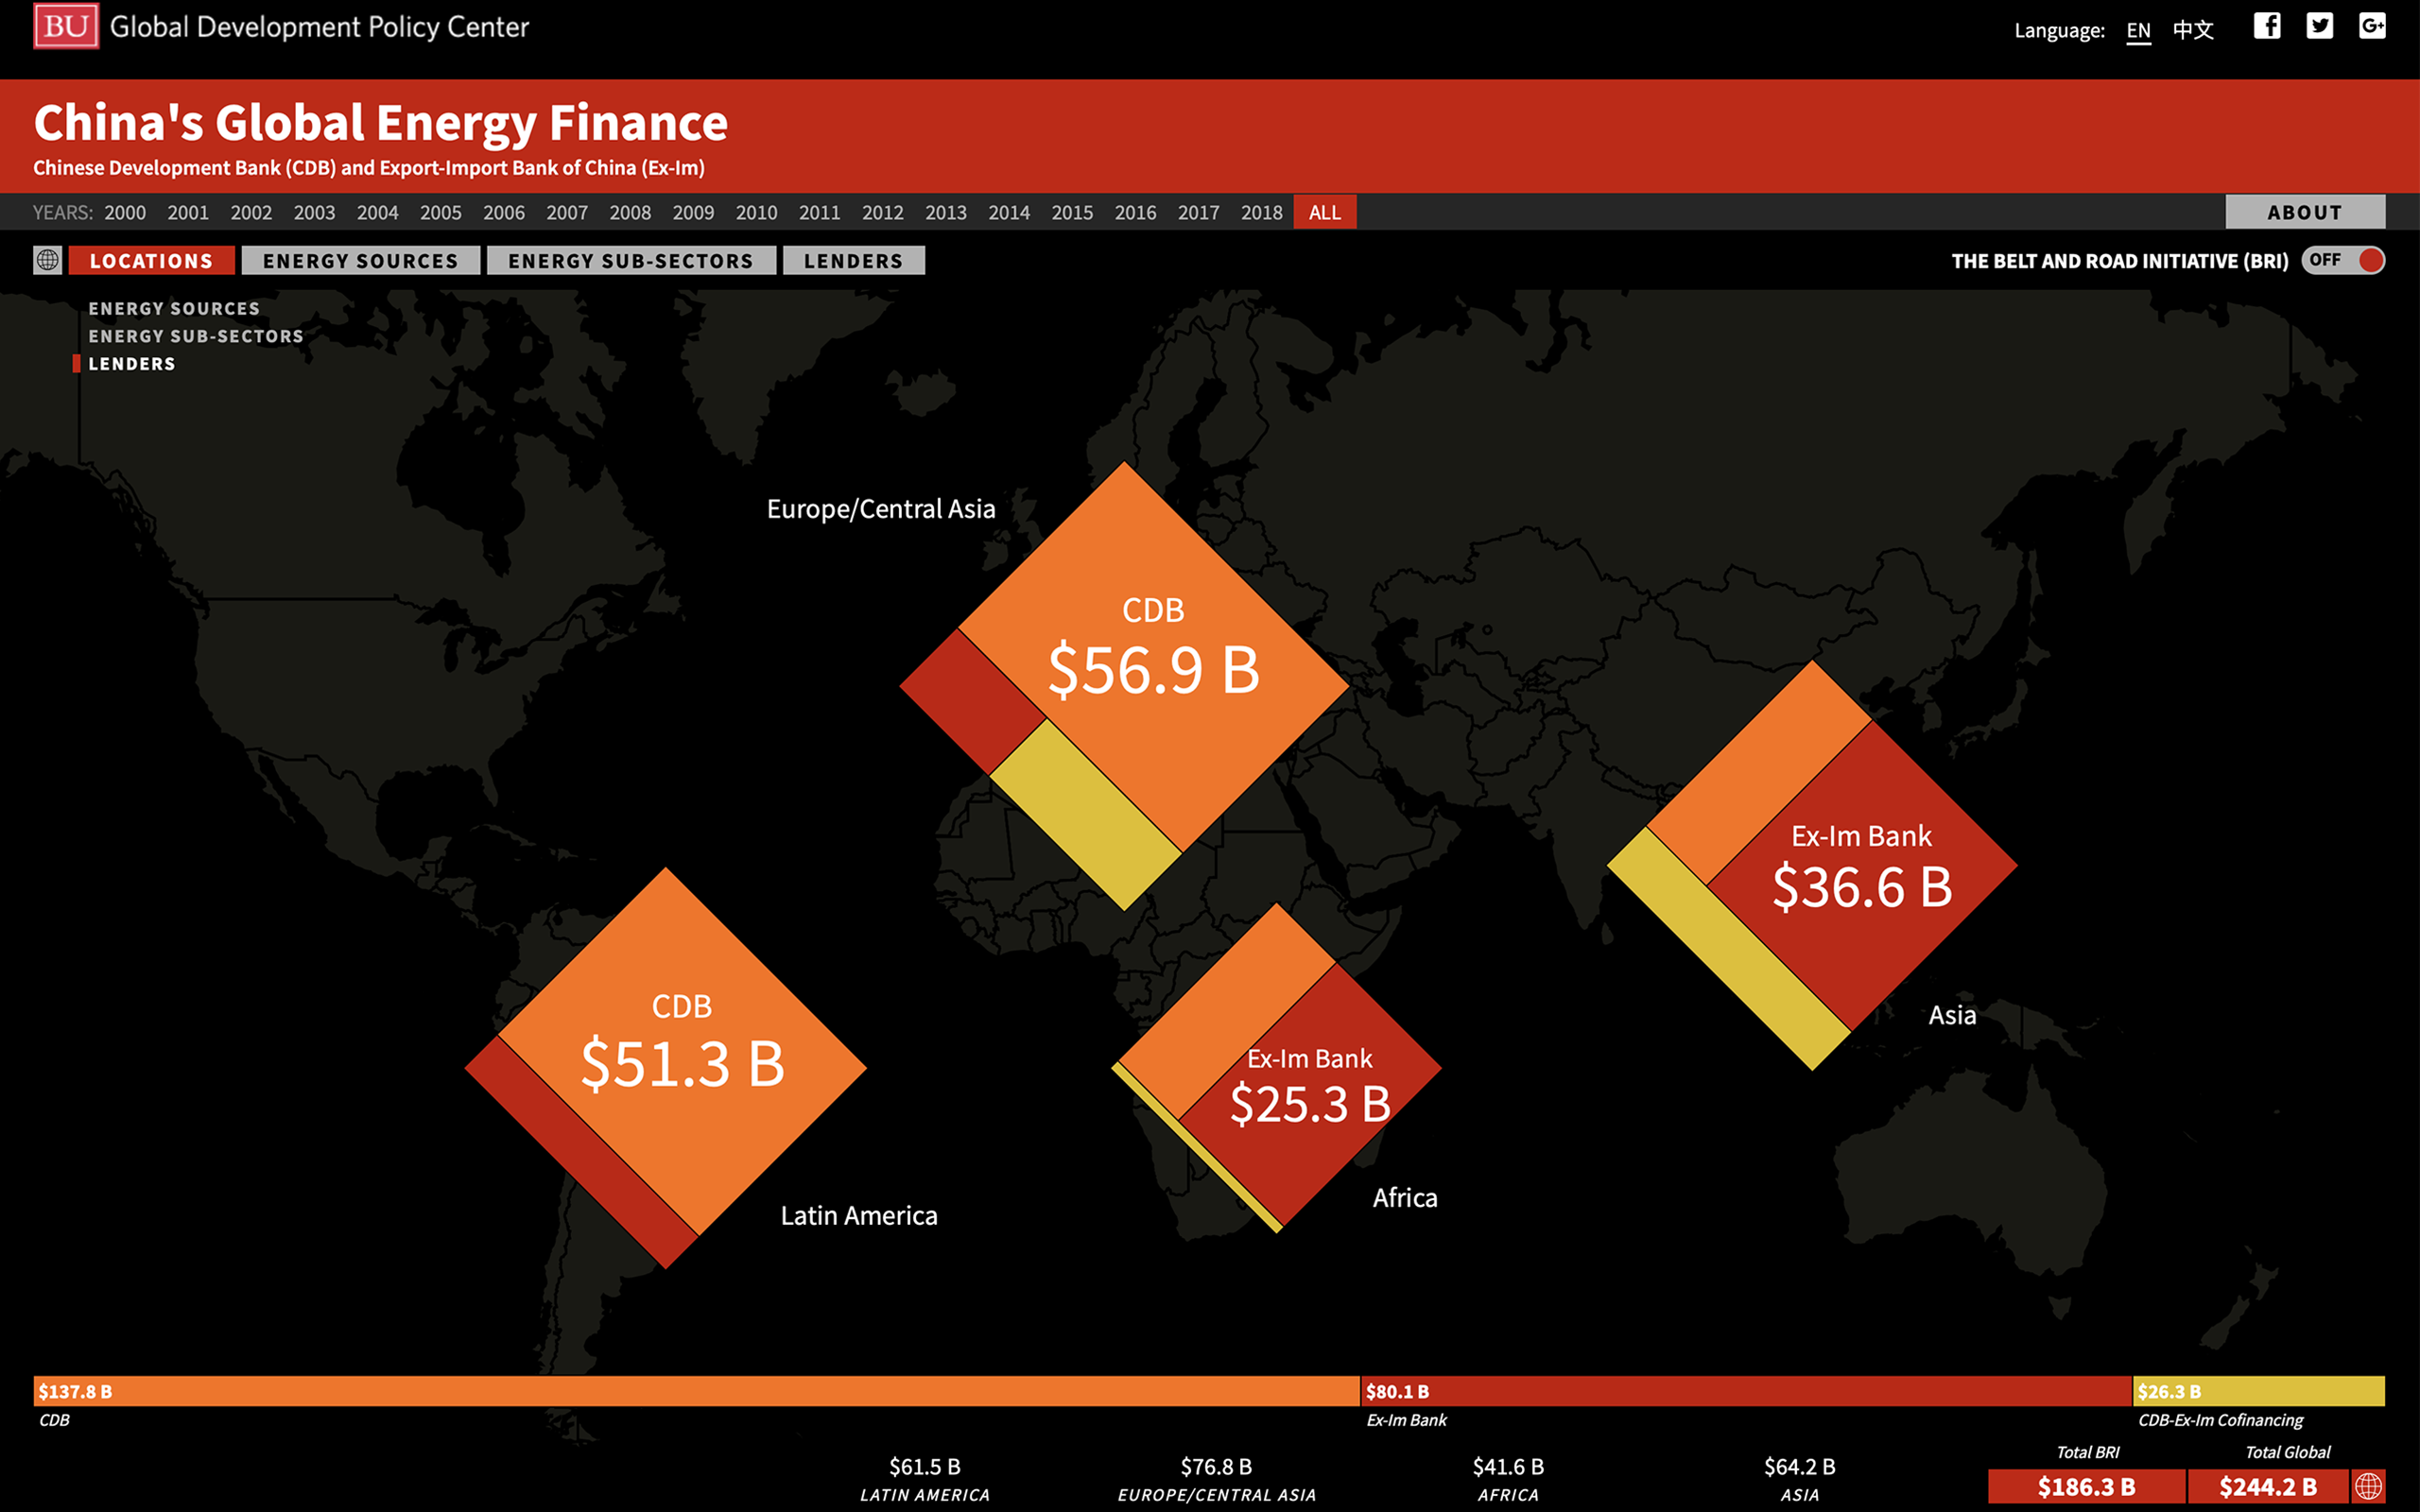
Task: Select the ENERGY SOURCES tab
Action: pos(361,260)
